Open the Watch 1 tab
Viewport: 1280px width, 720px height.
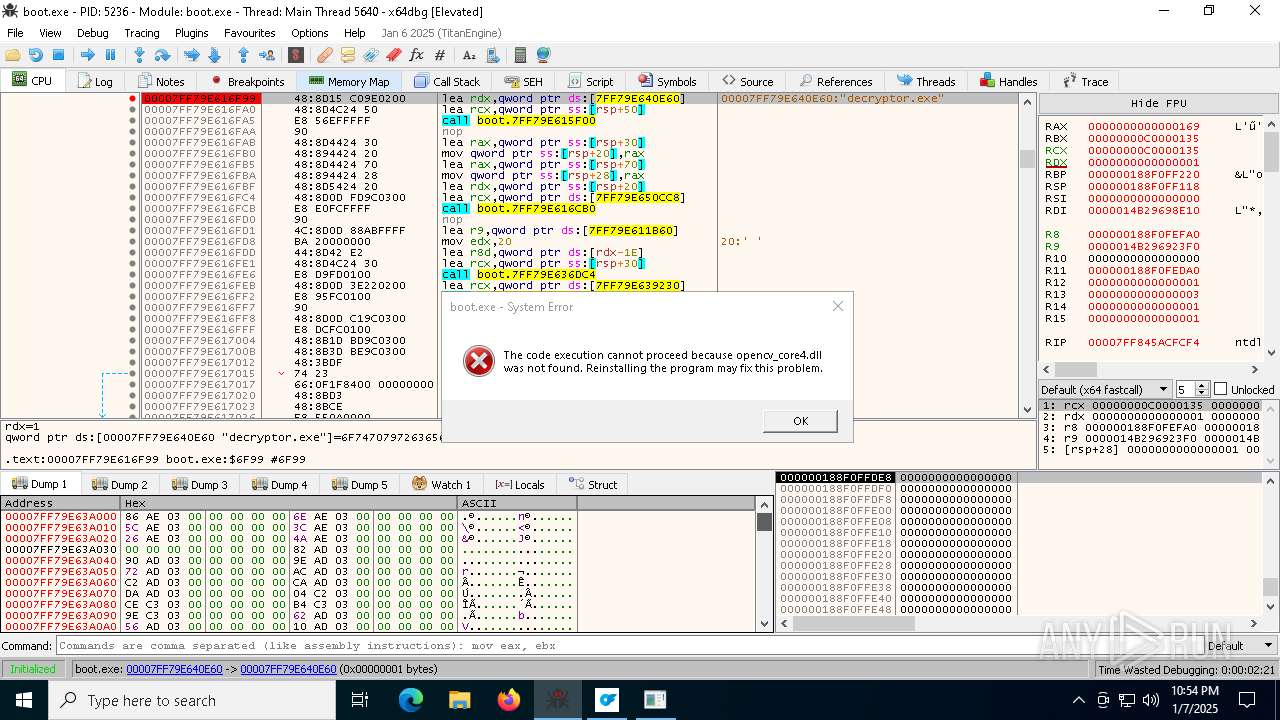(441, 484)
